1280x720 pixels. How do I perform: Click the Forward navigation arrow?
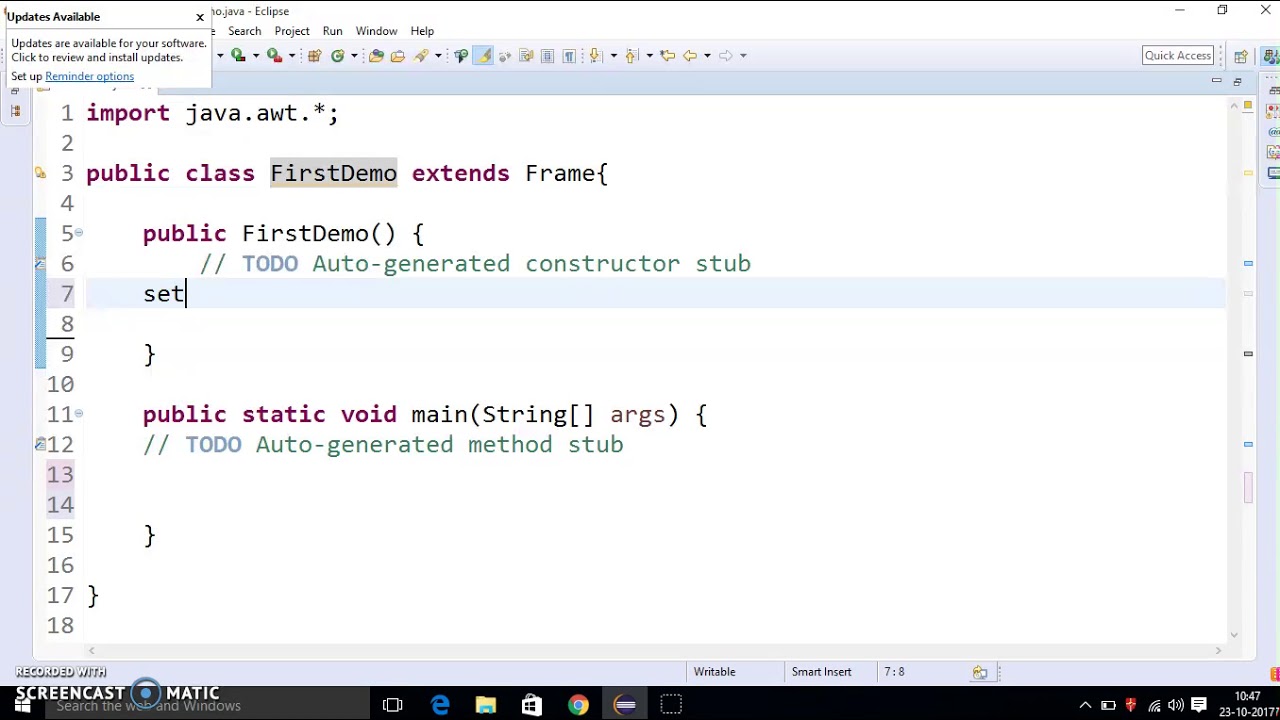pos(725,55)
